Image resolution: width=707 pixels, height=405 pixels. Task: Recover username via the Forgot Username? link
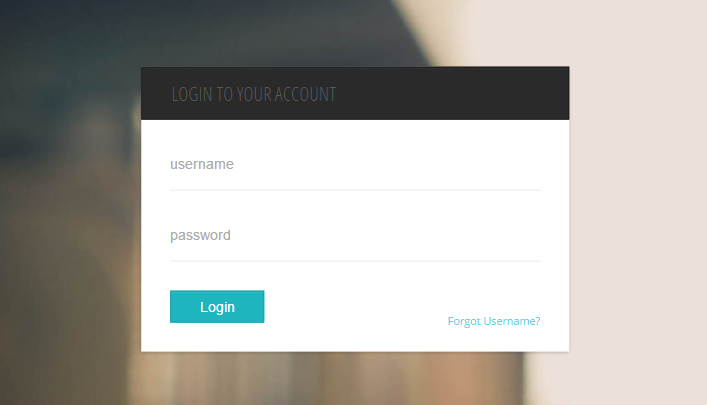pyautogui.click(x=494, y=321)
